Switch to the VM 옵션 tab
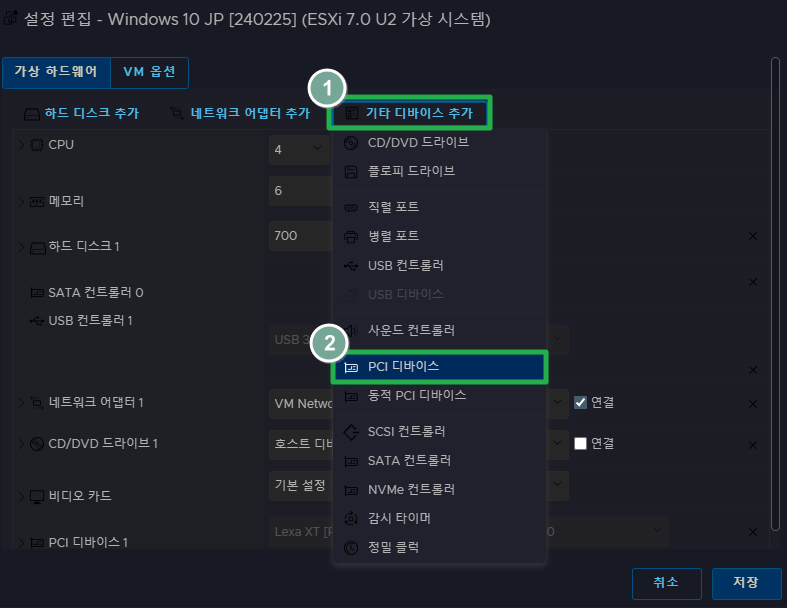This screenshot has height=608, width=787. [x=149, y=72]
